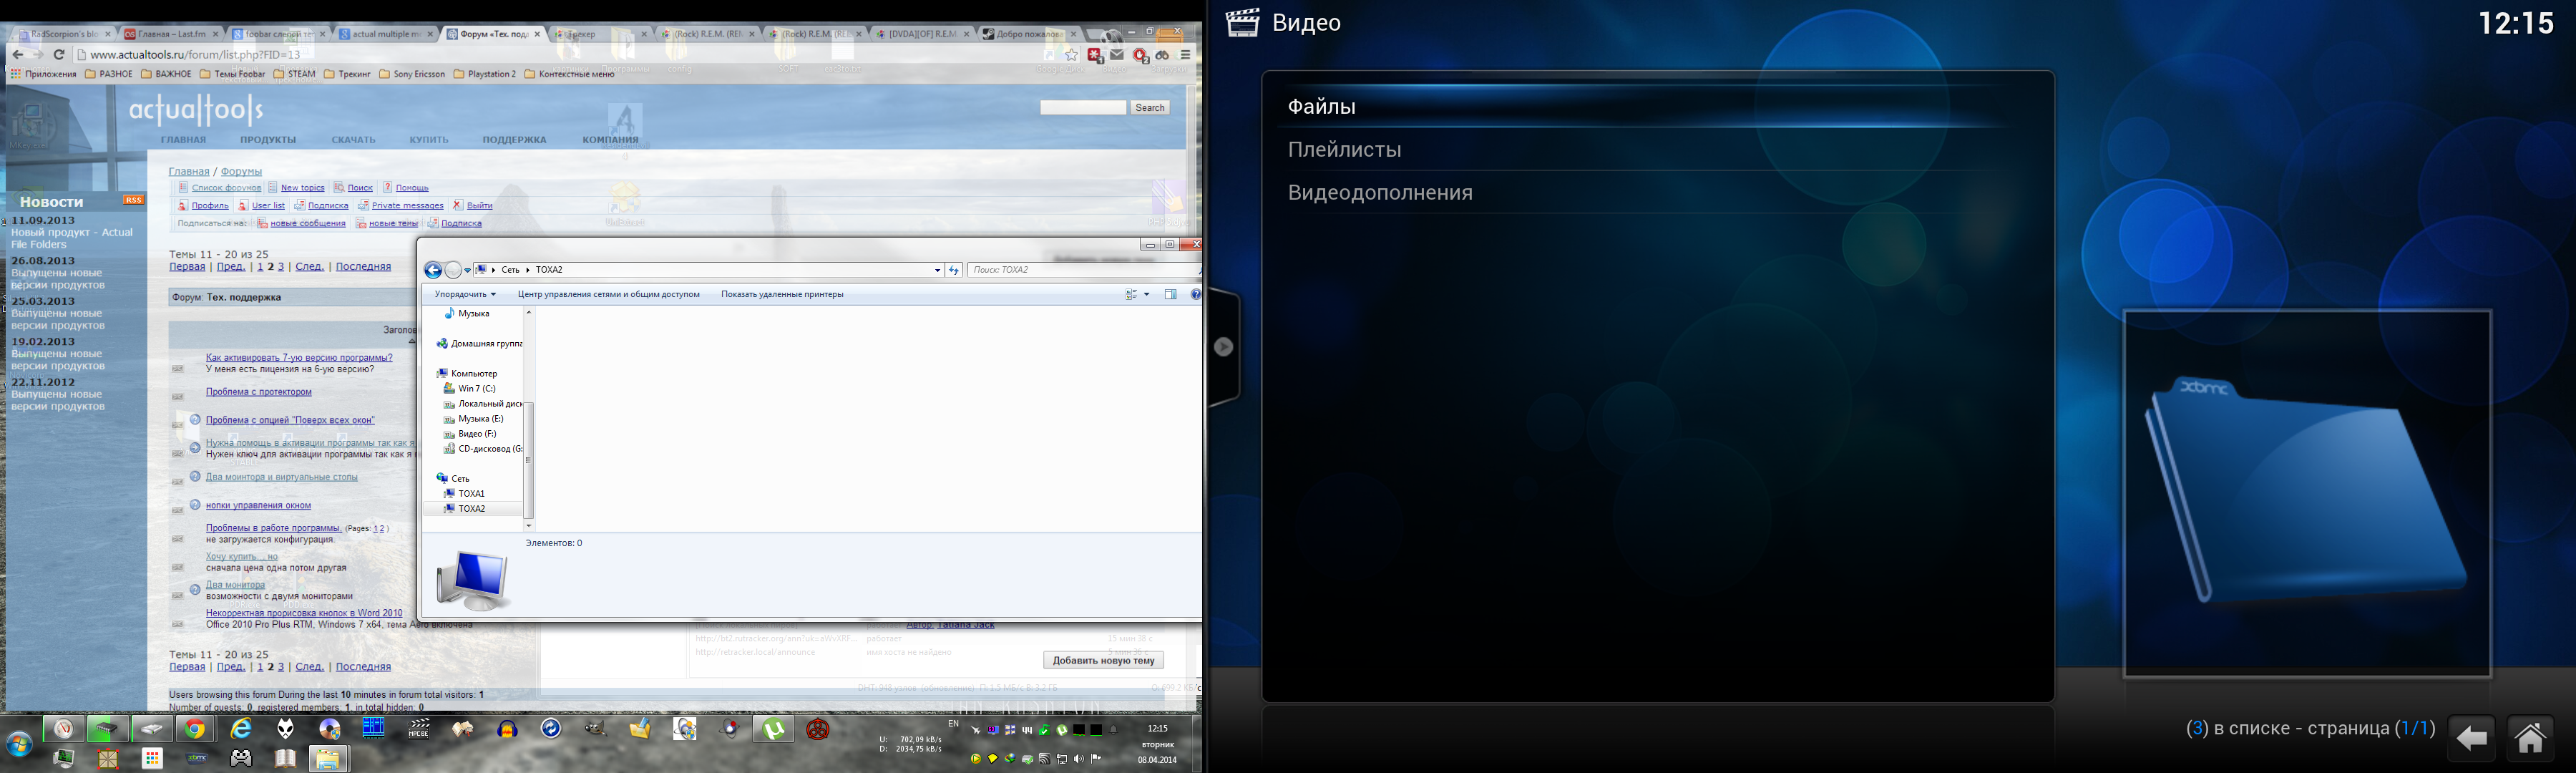Screen dimensions: 2576x773
Task: Open Chrome hamburger menu
Action: click(1185, 55)
